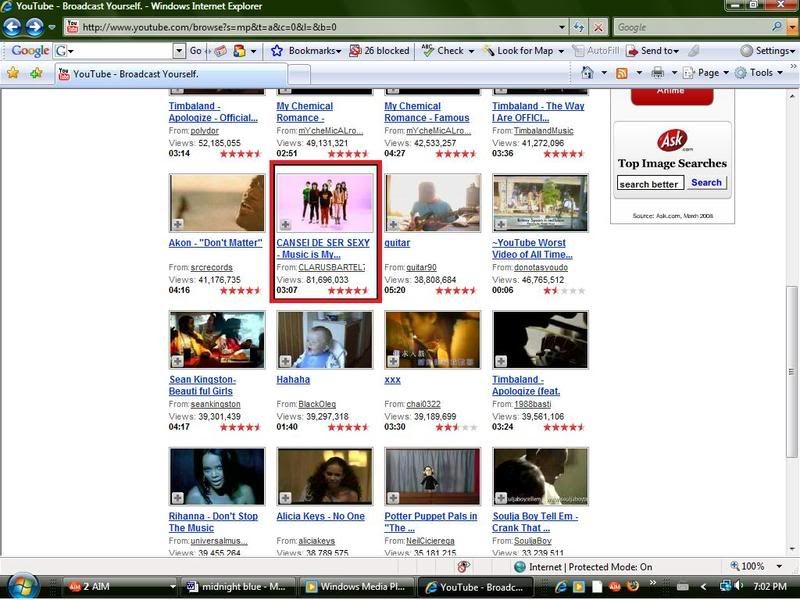Click the Home icon in the command bar
Viewport: 800px width, 600px height.
[587, 73]
